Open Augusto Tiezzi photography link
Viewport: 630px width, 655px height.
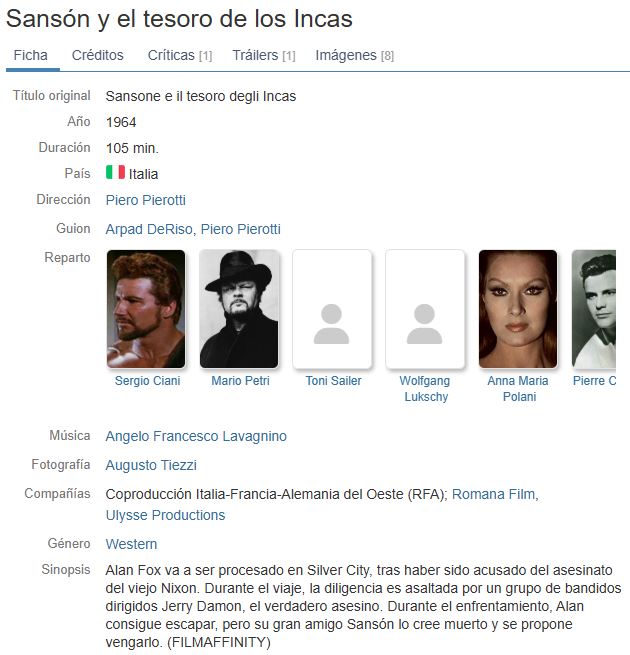coord(151,465)
